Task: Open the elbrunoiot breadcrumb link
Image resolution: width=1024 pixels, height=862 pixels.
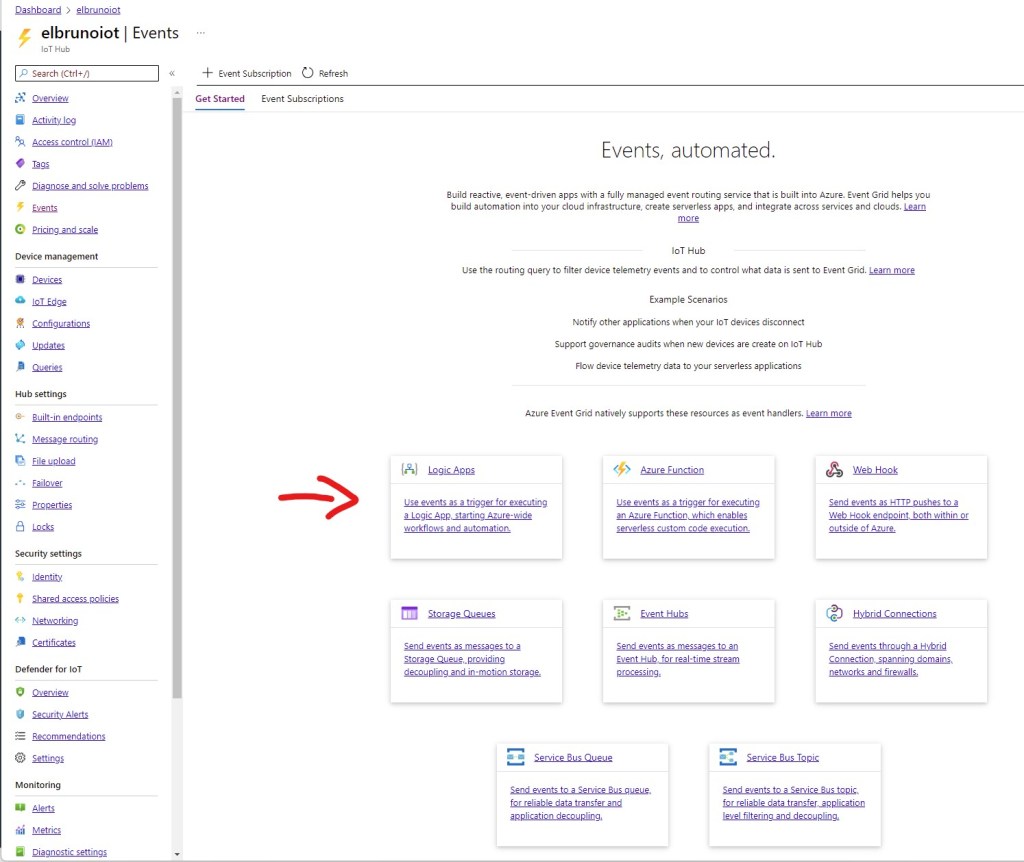Action: [x=98, y=10]
